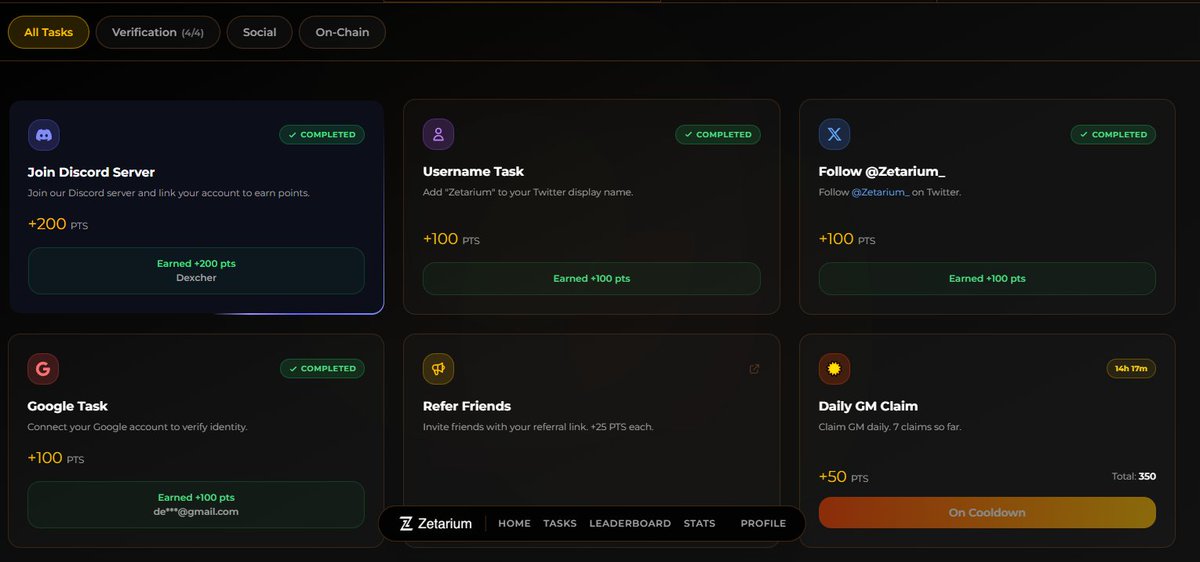Click the user icon on Username Task card
This screenshot has width=1200, height=562.
tap(438, 134)
